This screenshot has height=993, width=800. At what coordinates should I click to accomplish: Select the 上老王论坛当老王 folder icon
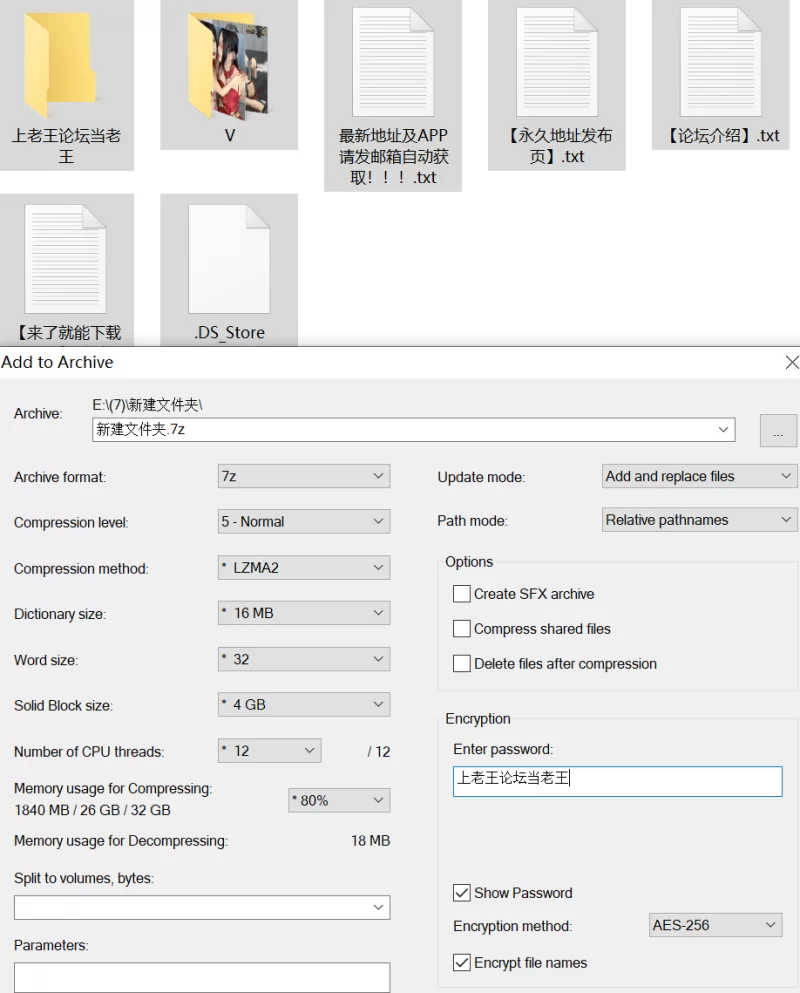[x=60, y=65]
